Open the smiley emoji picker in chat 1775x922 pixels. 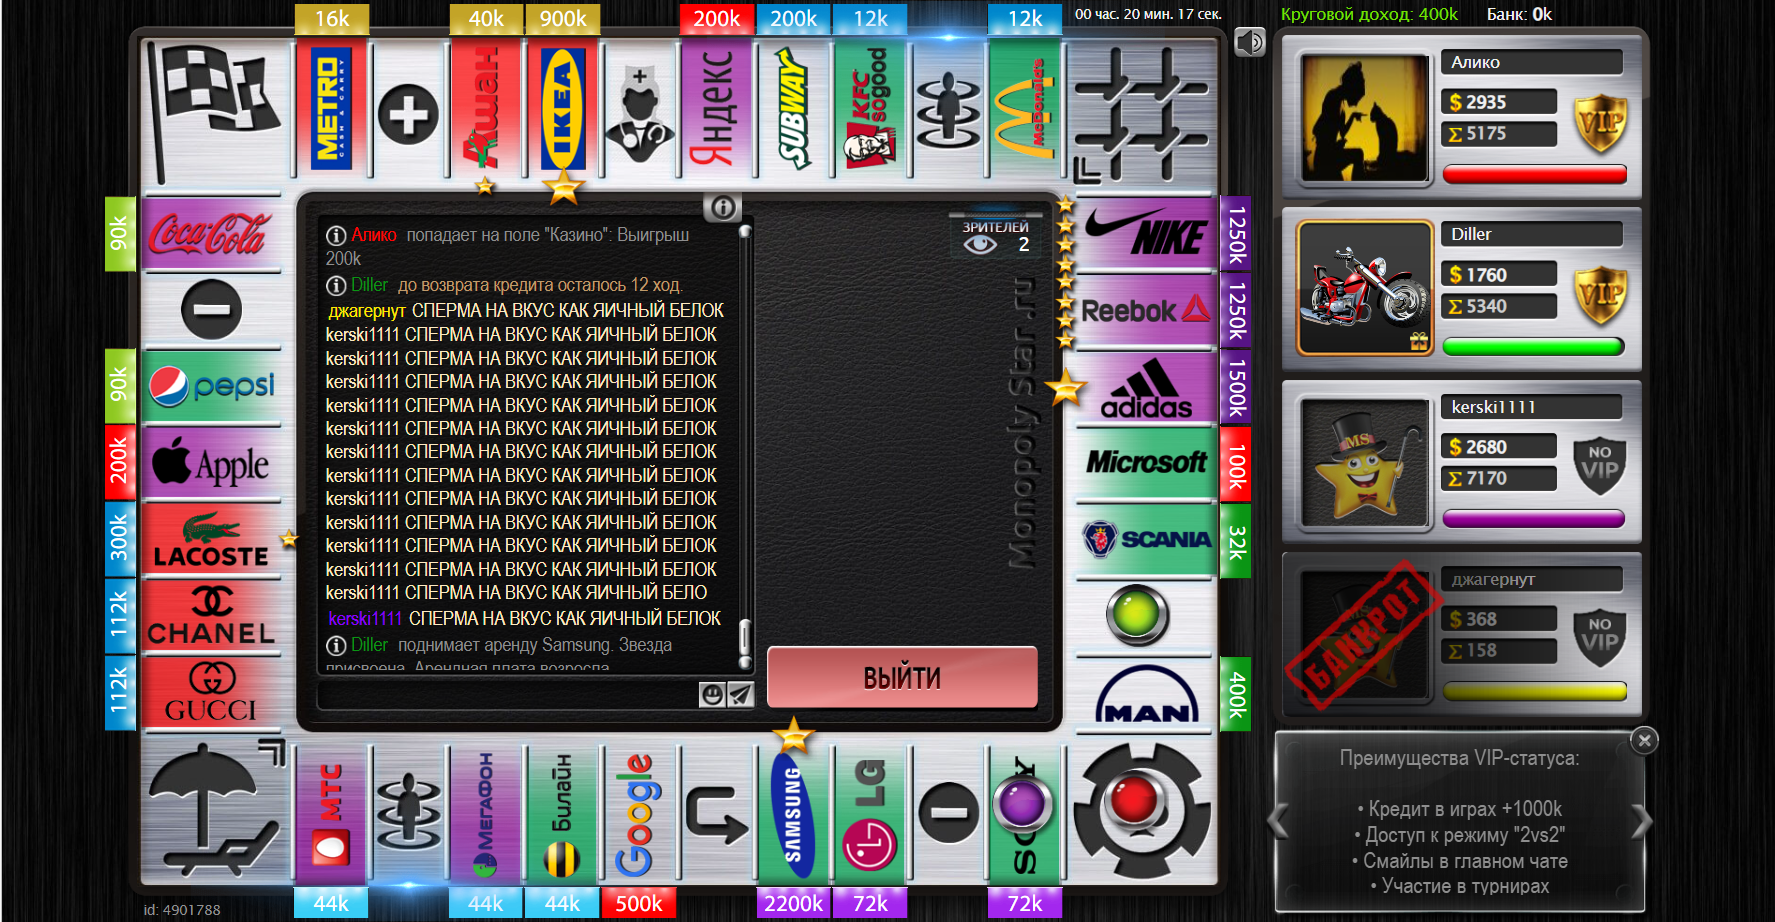coord(712,694)
